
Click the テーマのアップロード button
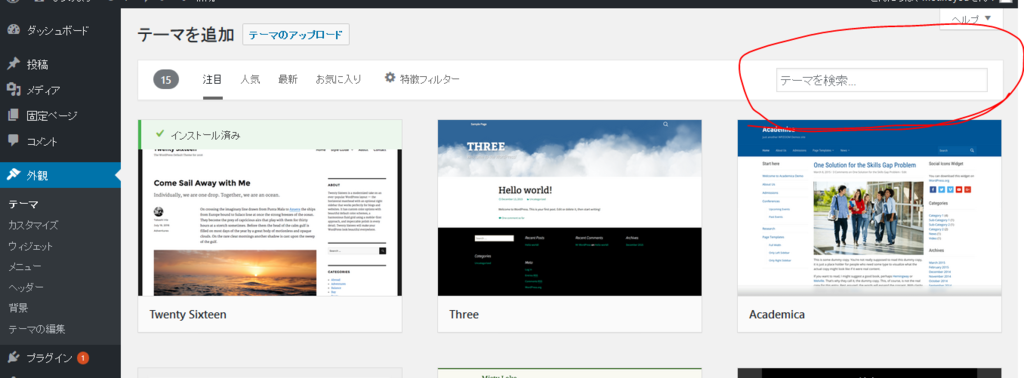tap(296, 35)
